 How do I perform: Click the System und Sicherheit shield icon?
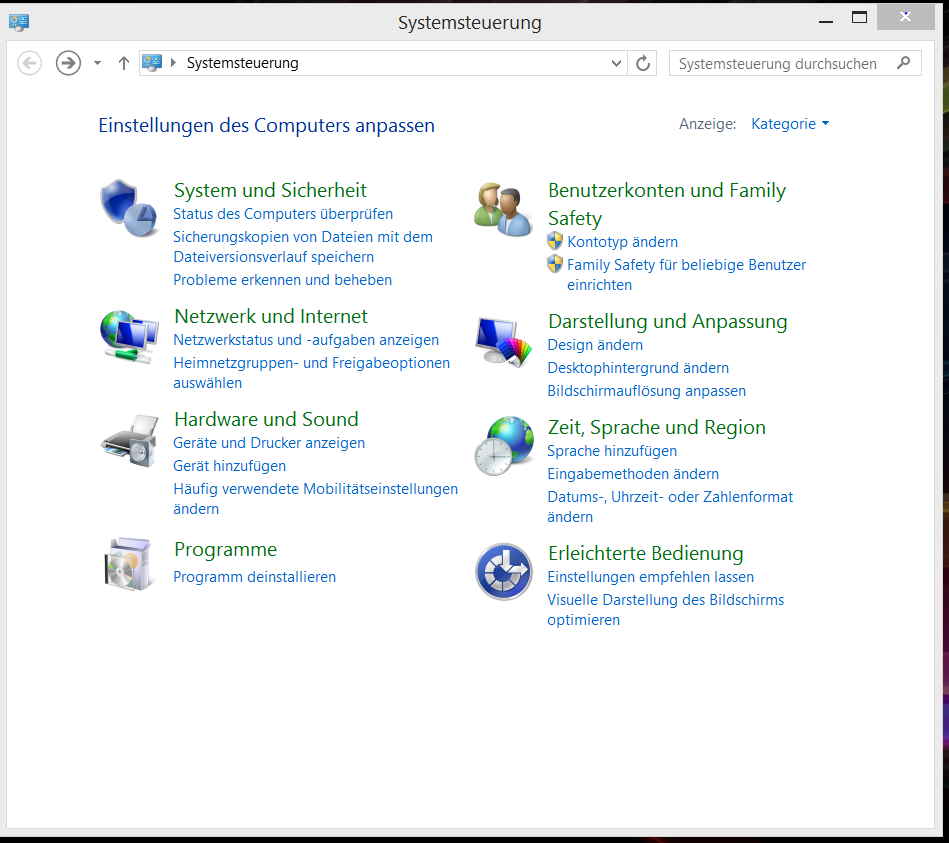[129, 208]
